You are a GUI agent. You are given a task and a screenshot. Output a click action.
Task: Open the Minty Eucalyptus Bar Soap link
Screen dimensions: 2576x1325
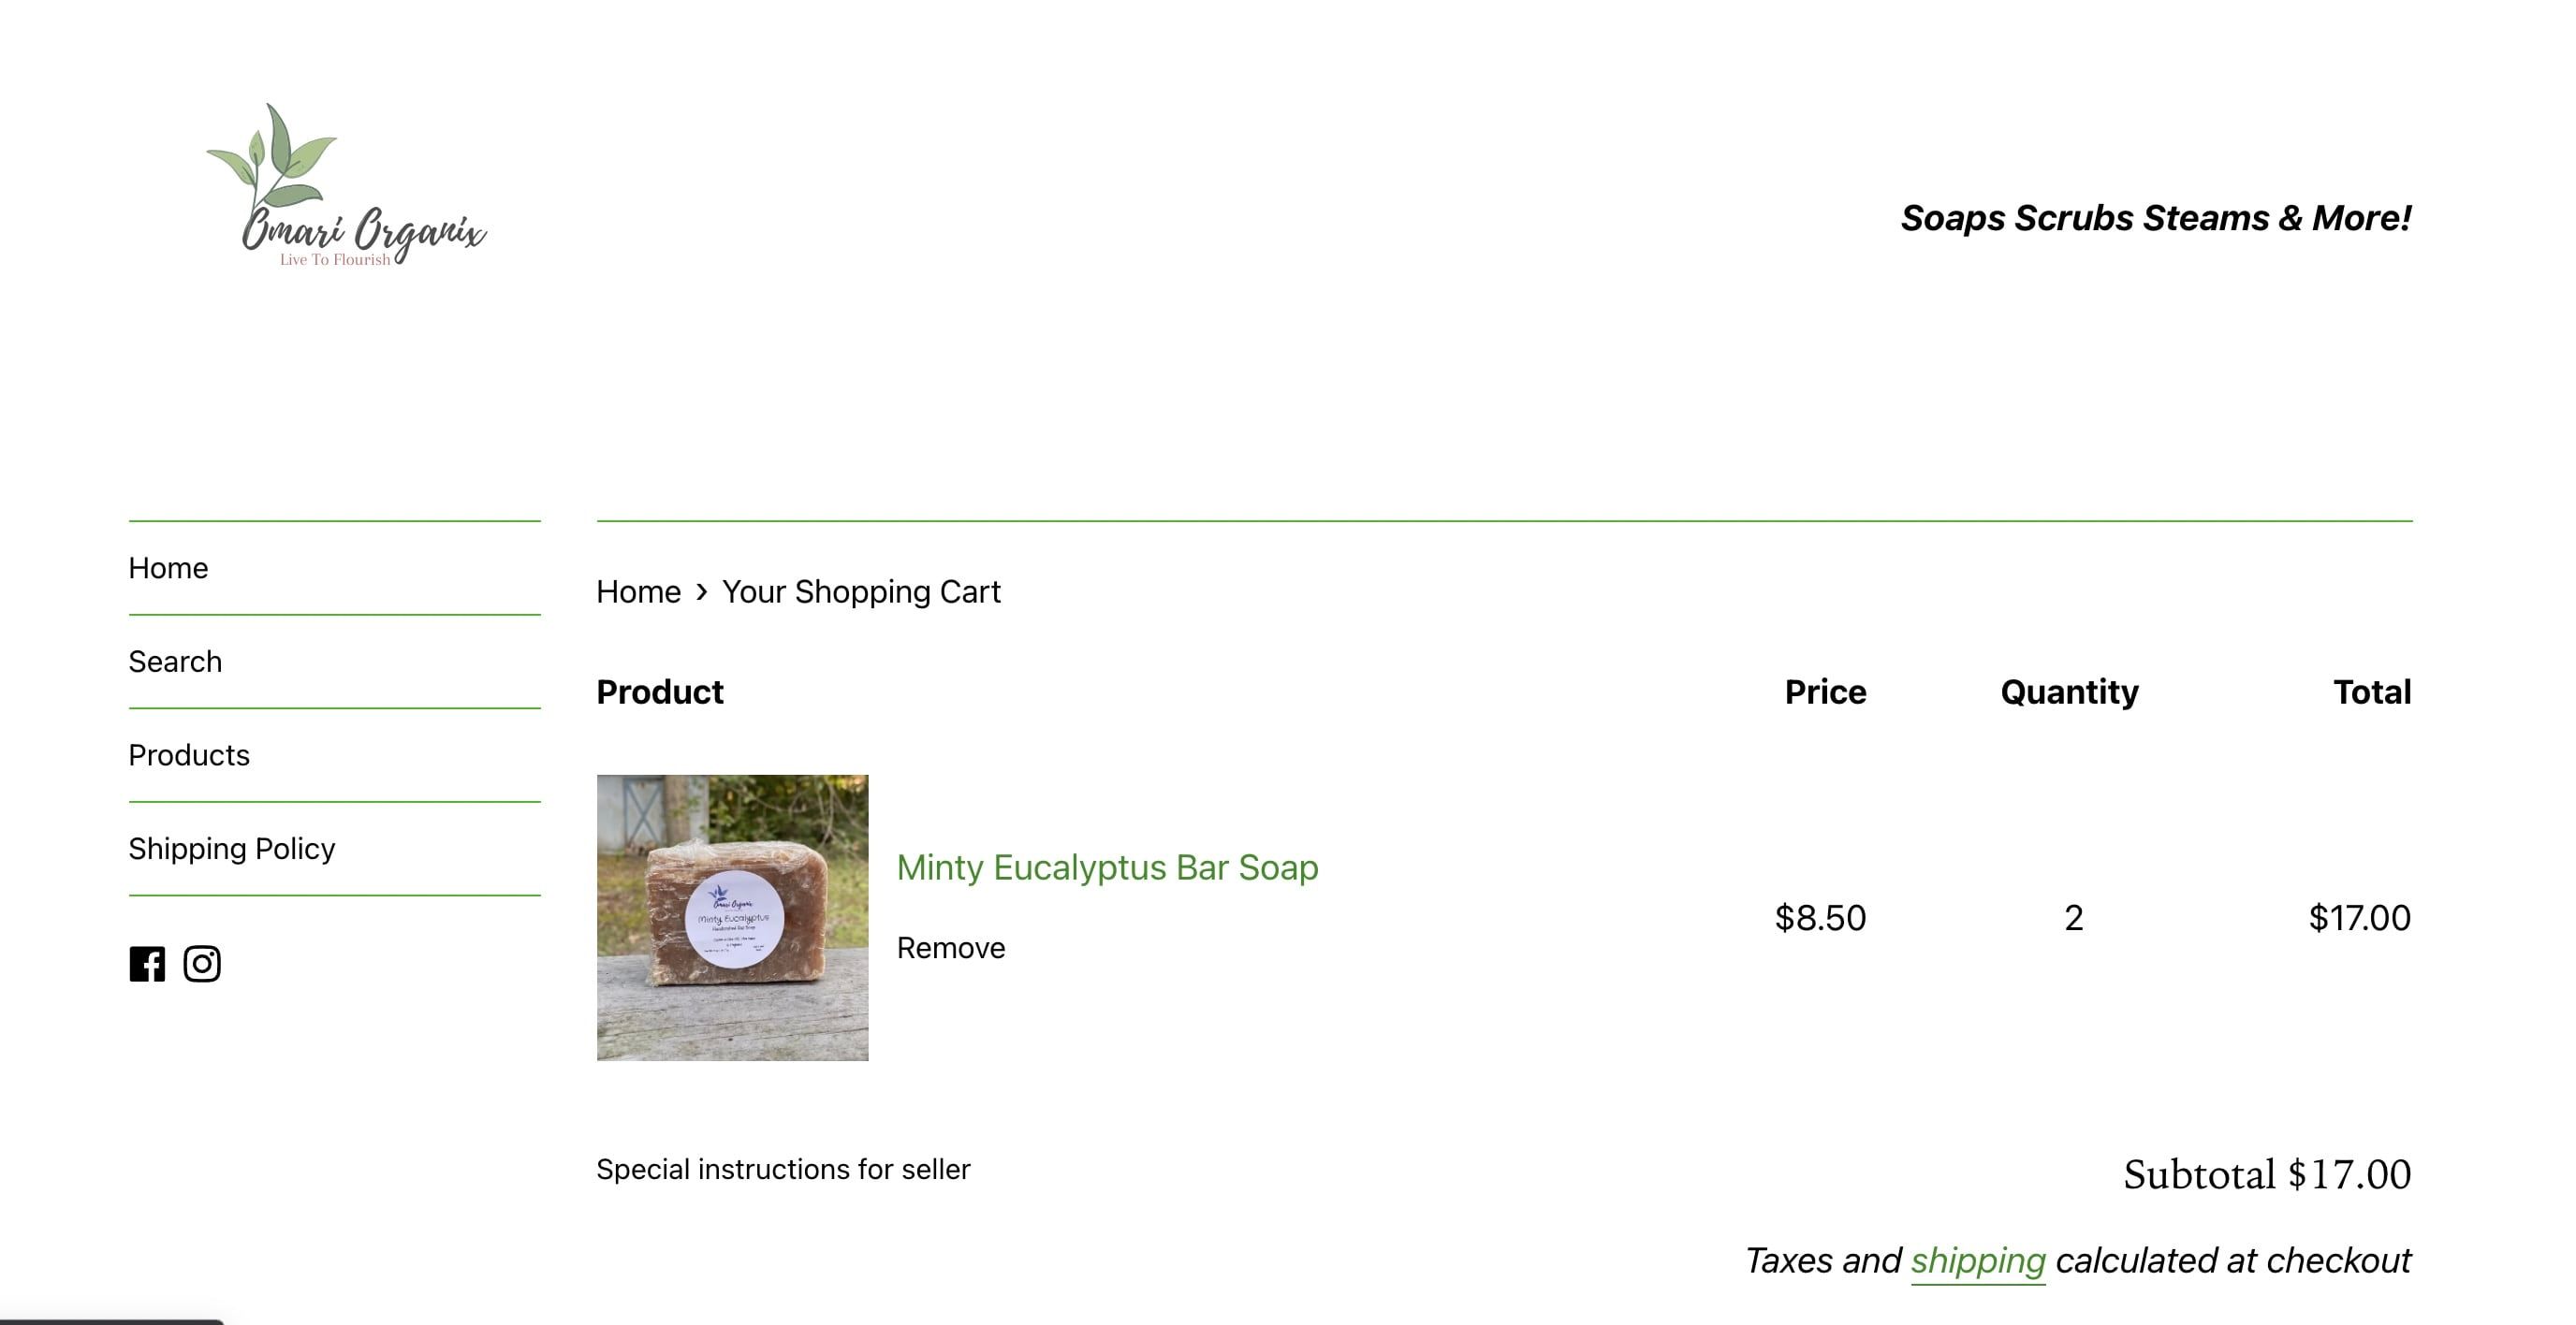tap(1107, 867)
